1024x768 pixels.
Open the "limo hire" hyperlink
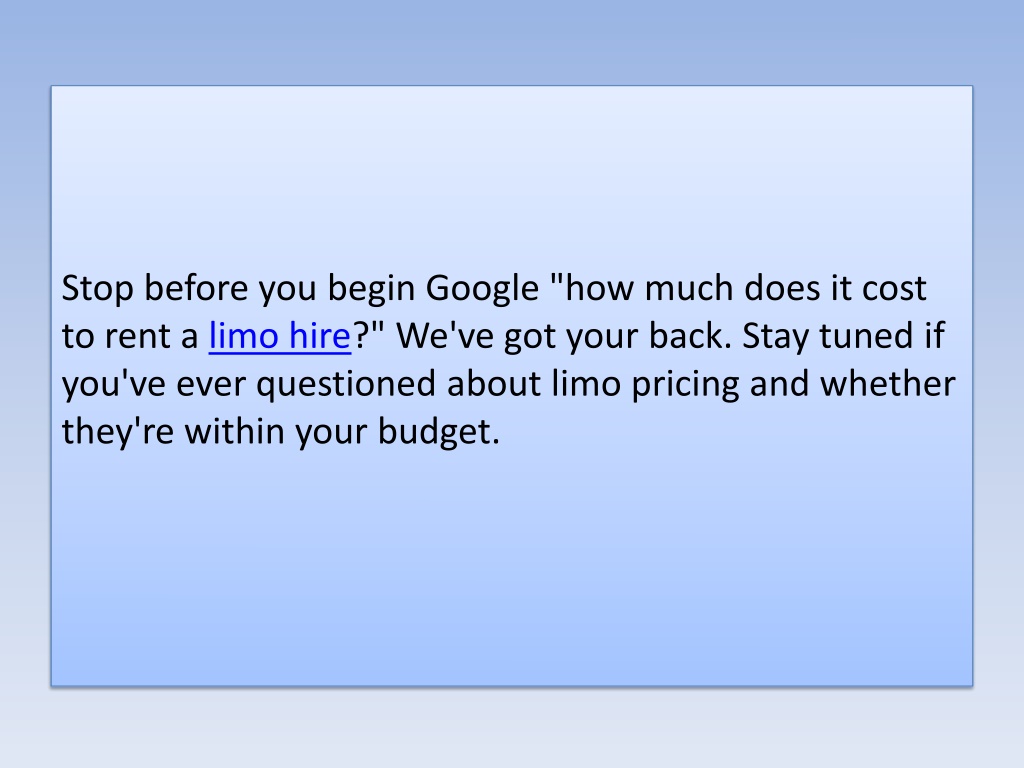pyautogui.click(x=280, y=336)
